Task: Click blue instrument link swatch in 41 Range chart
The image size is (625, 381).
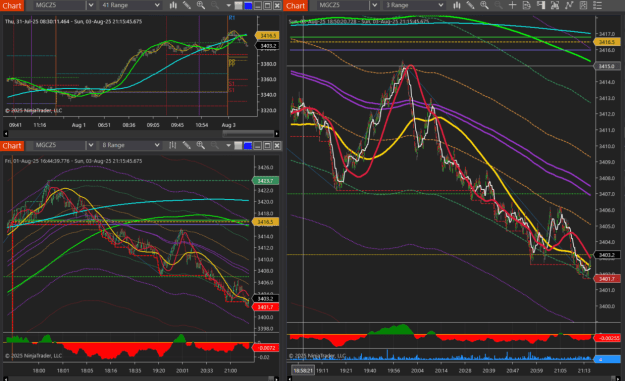Action: coord(248,5)
